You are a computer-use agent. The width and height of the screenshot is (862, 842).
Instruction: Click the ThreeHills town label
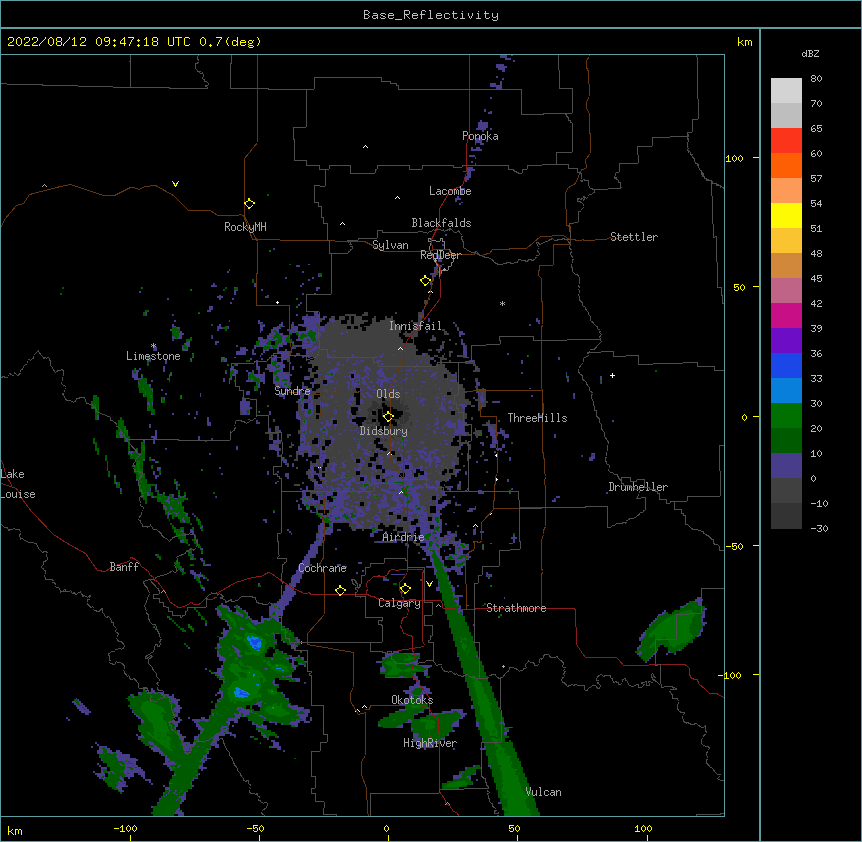(537, 418)
